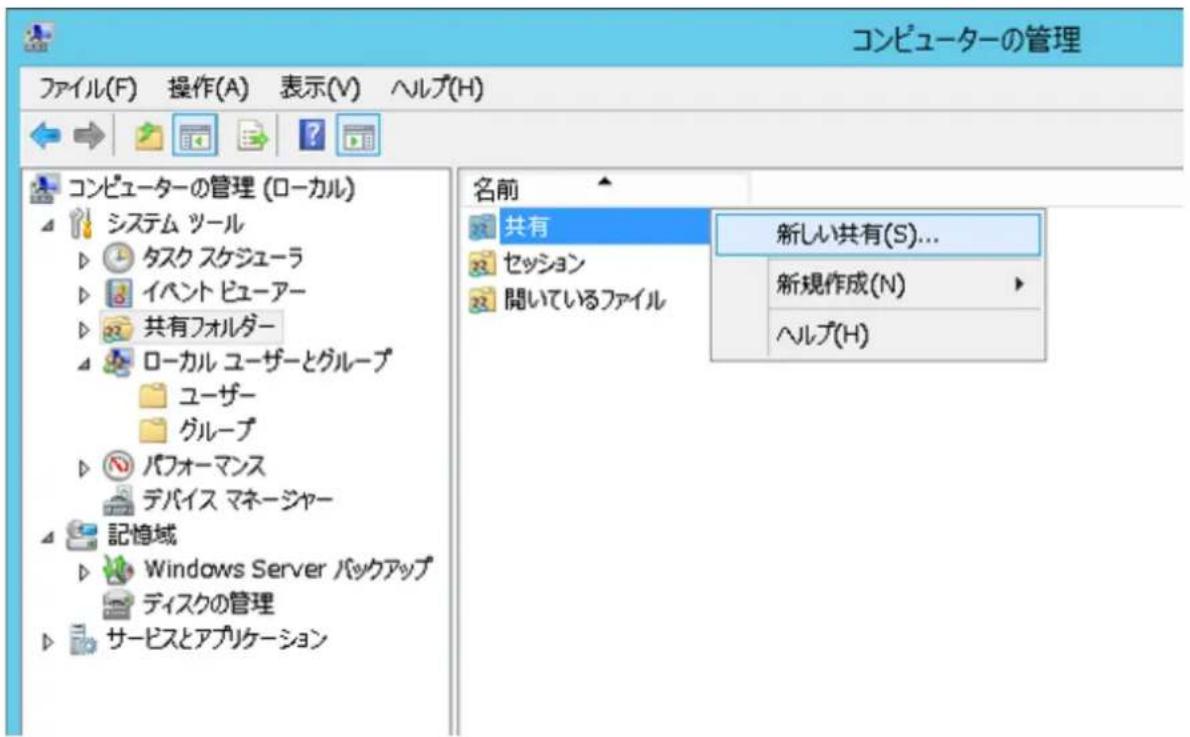Click the Back arrow toolbar icon
This screenshot has width=1190, height=737.
pos(45,137)
